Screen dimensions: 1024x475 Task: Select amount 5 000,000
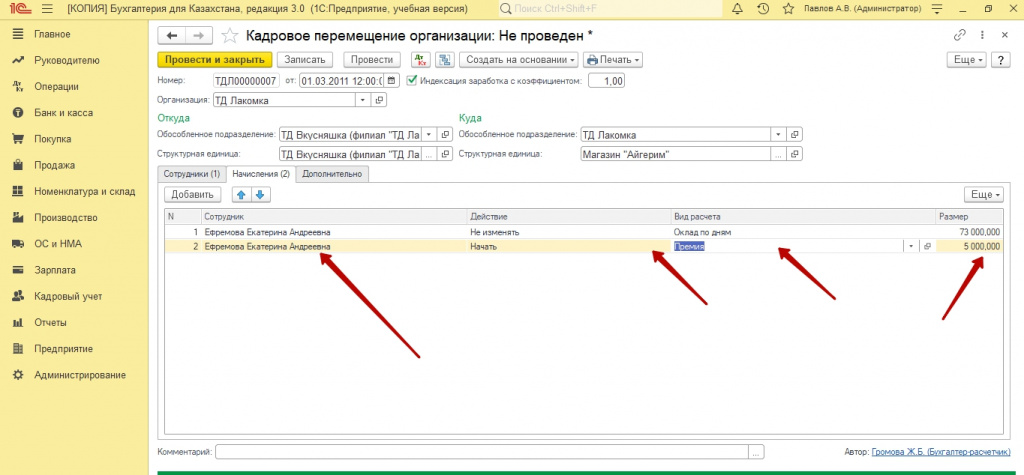tap(969, 246)
